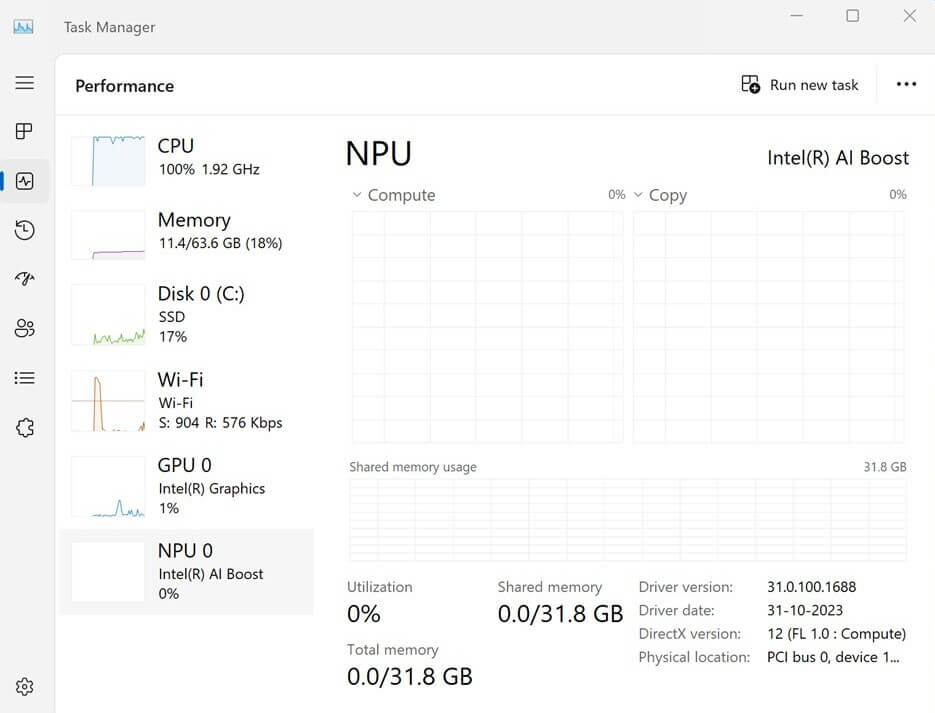Open the Users page icon

point(25,328)
